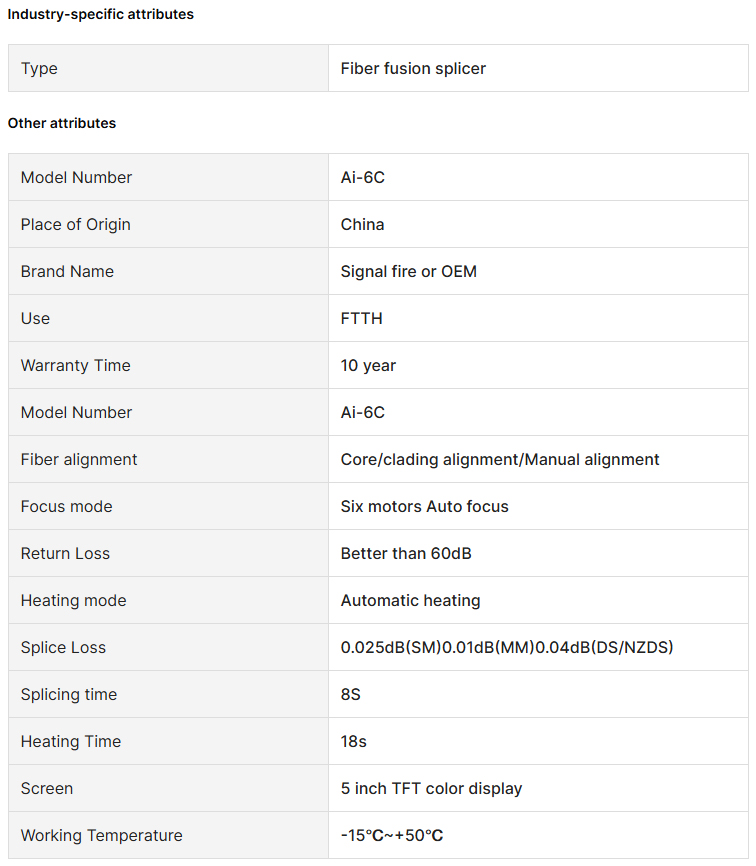Click the 10 year warranty value
Viewport: 756px width, 866px height.
pos(368,366)
